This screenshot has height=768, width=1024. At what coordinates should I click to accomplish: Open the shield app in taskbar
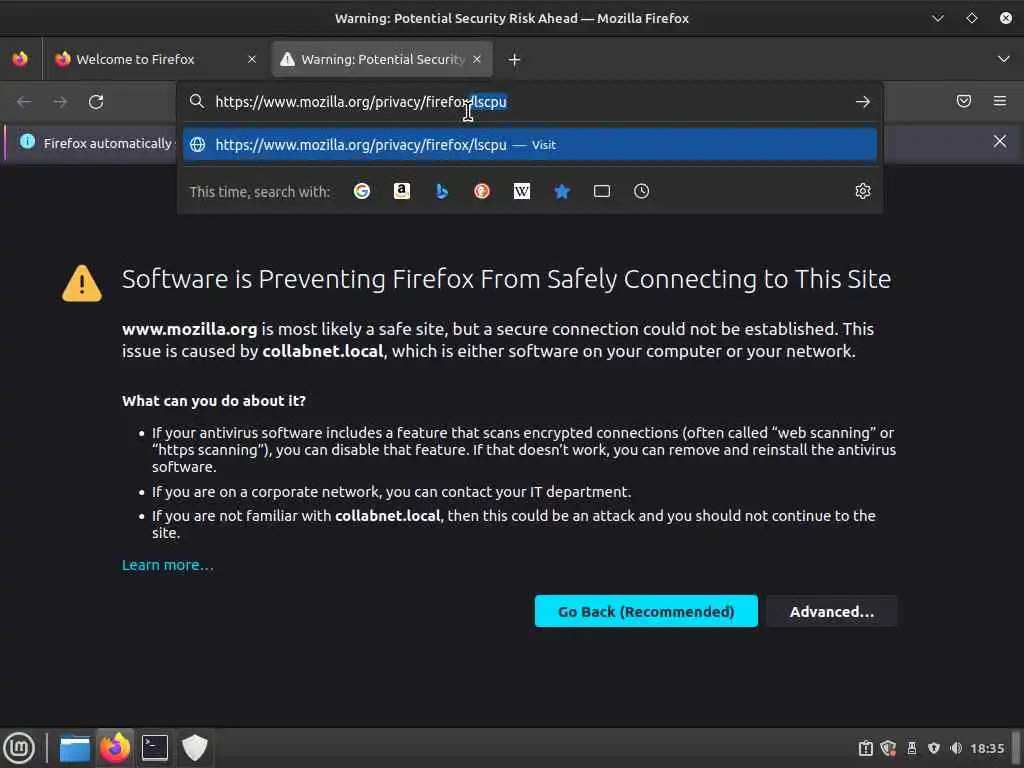(195, 748)
